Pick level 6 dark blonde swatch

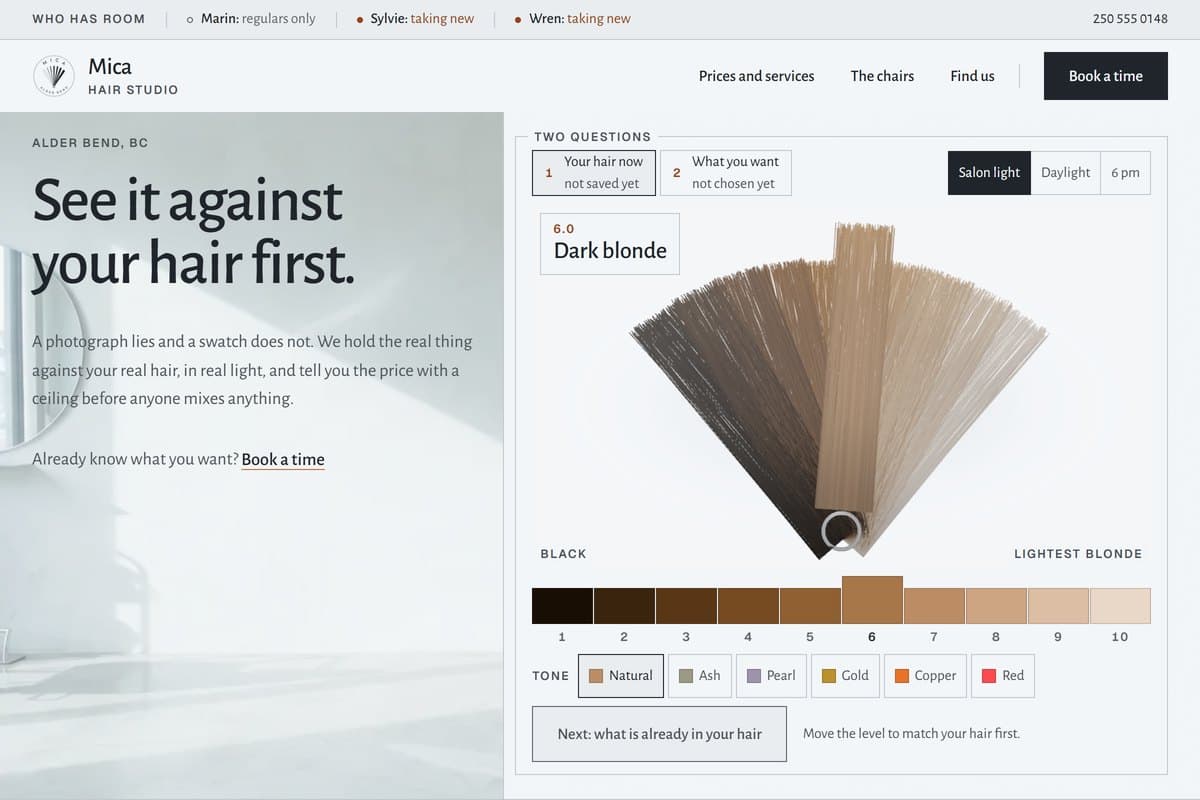[x=872, y=600]
